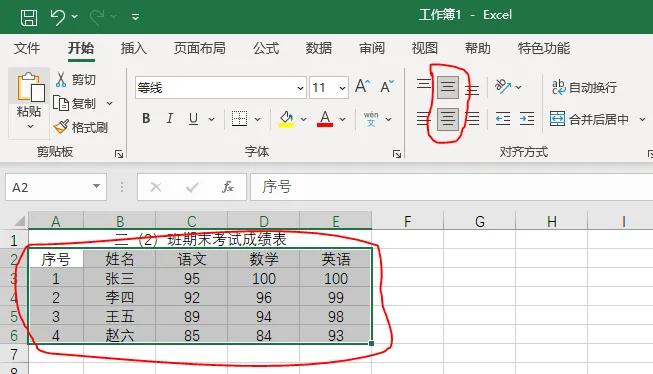This screenshot has width=653, height=374.
Task: Switch to the 开始 ribbon tab
Action: click(x=81, y=48)
